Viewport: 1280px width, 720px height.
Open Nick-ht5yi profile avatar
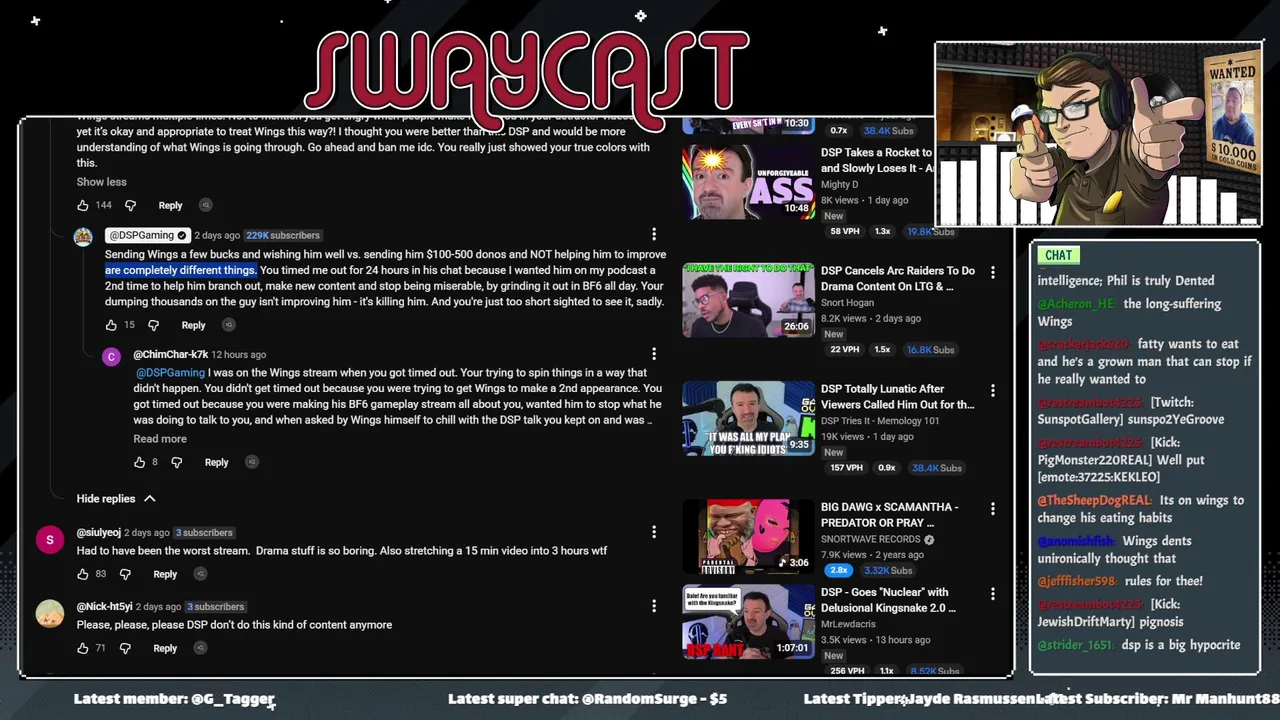click(x=50, y=613)
